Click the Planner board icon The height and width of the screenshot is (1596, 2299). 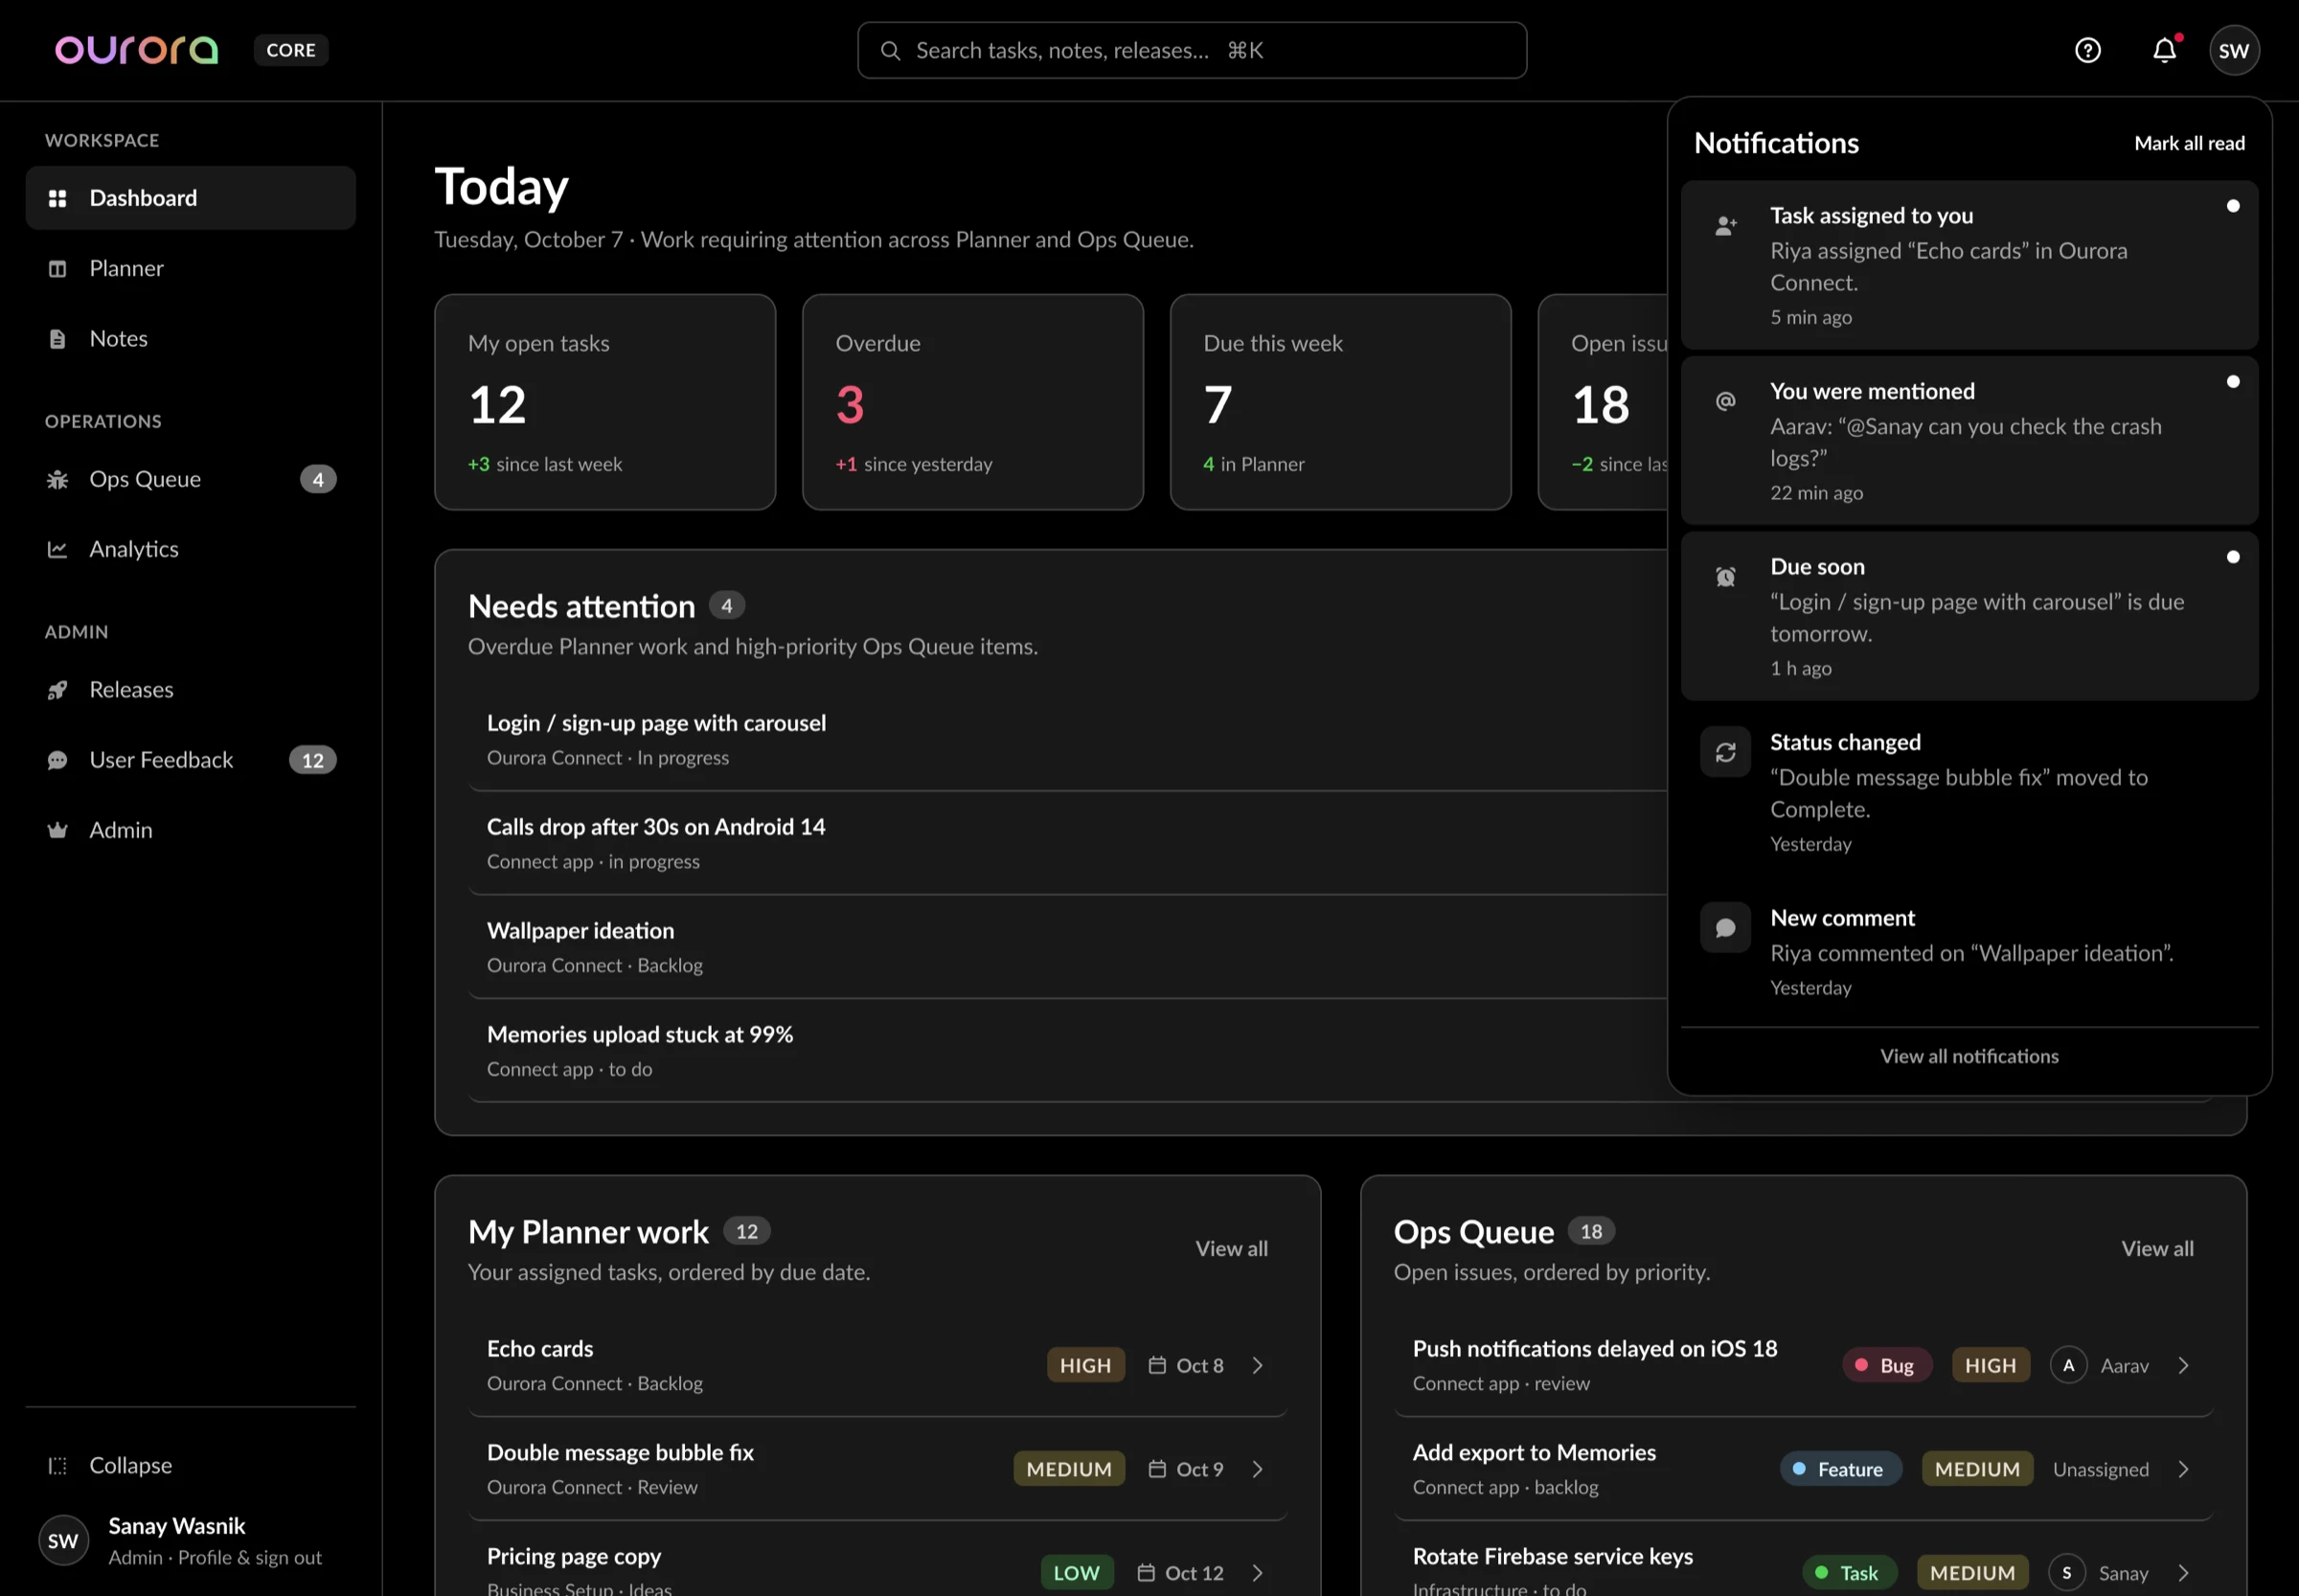coord(58,268)
